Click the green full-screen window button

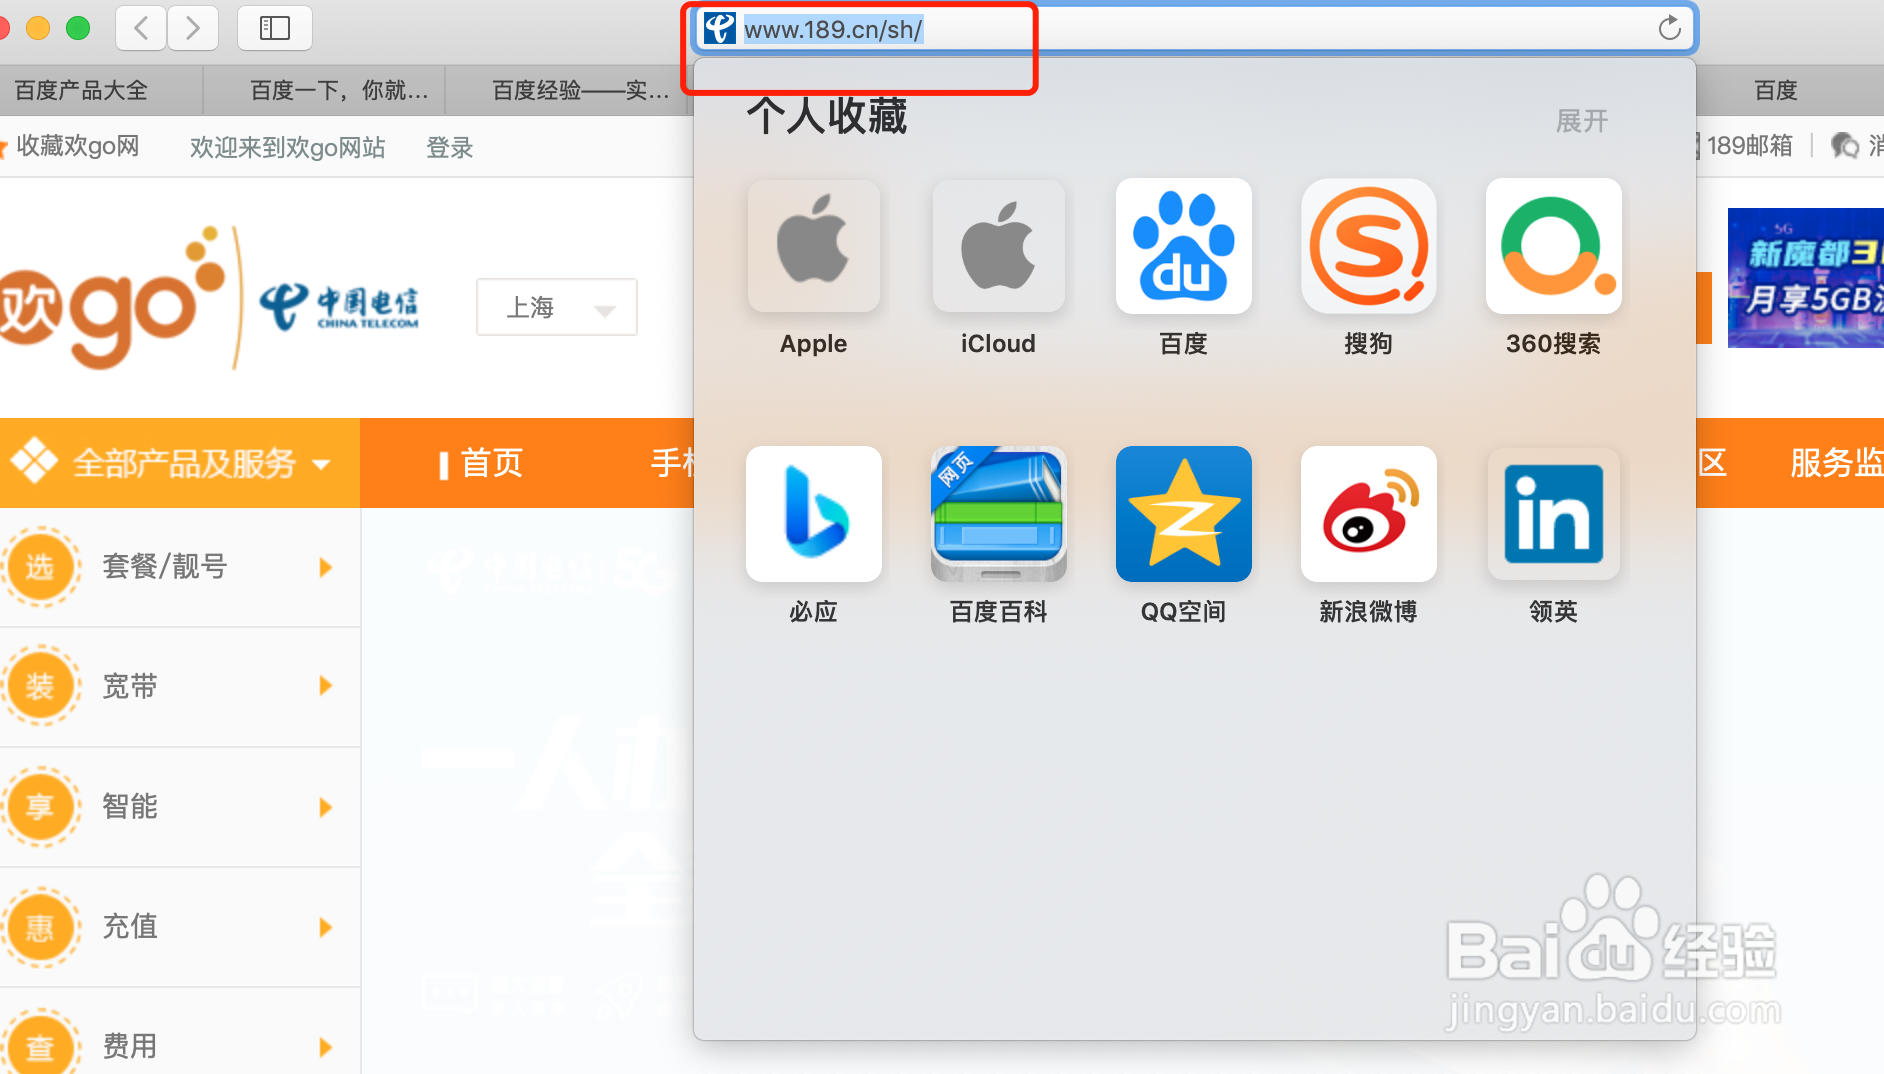coord(78,28)
